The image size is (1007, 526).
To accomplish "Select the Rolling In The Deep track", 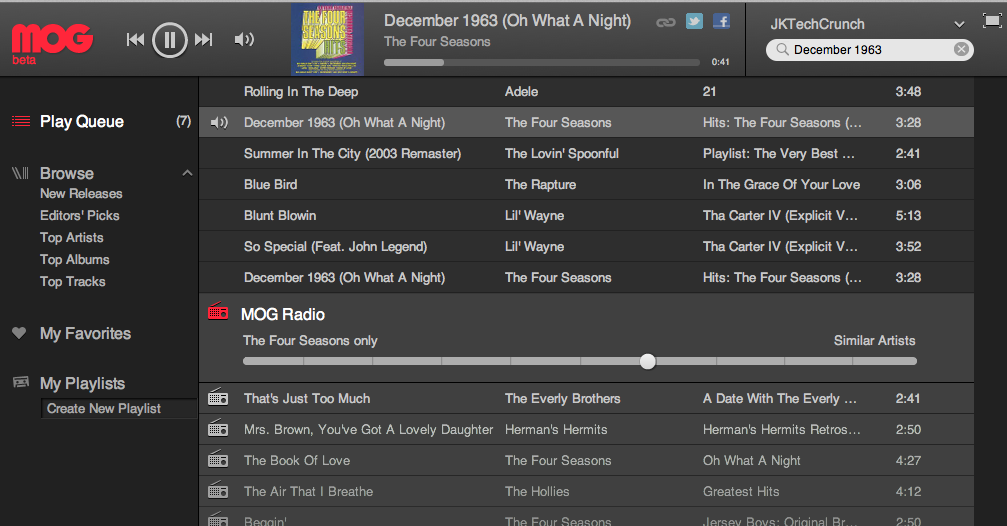I will coord(301,92).
